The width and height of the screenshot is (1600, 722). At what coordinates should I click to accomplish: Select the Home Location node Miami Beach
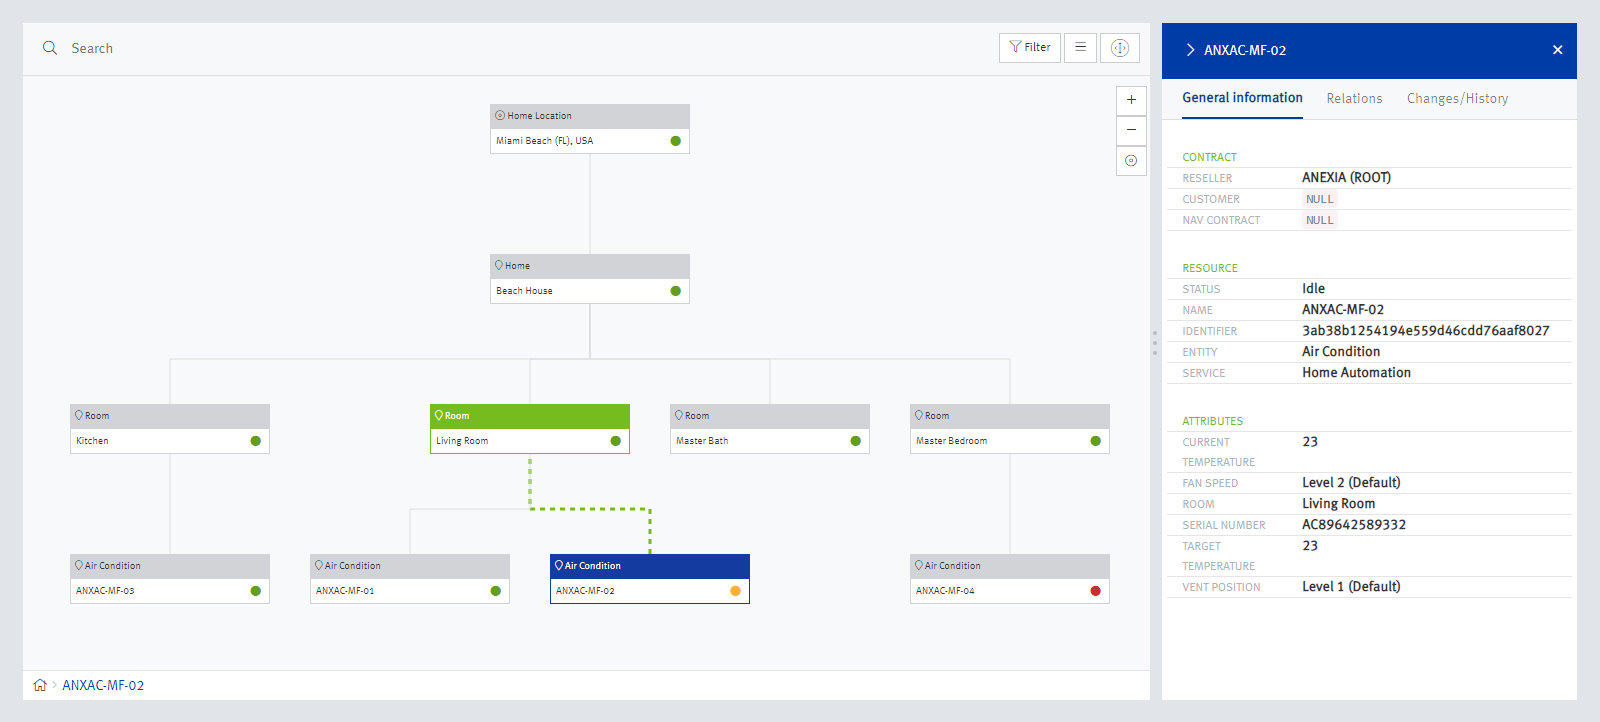click(590, 129)
